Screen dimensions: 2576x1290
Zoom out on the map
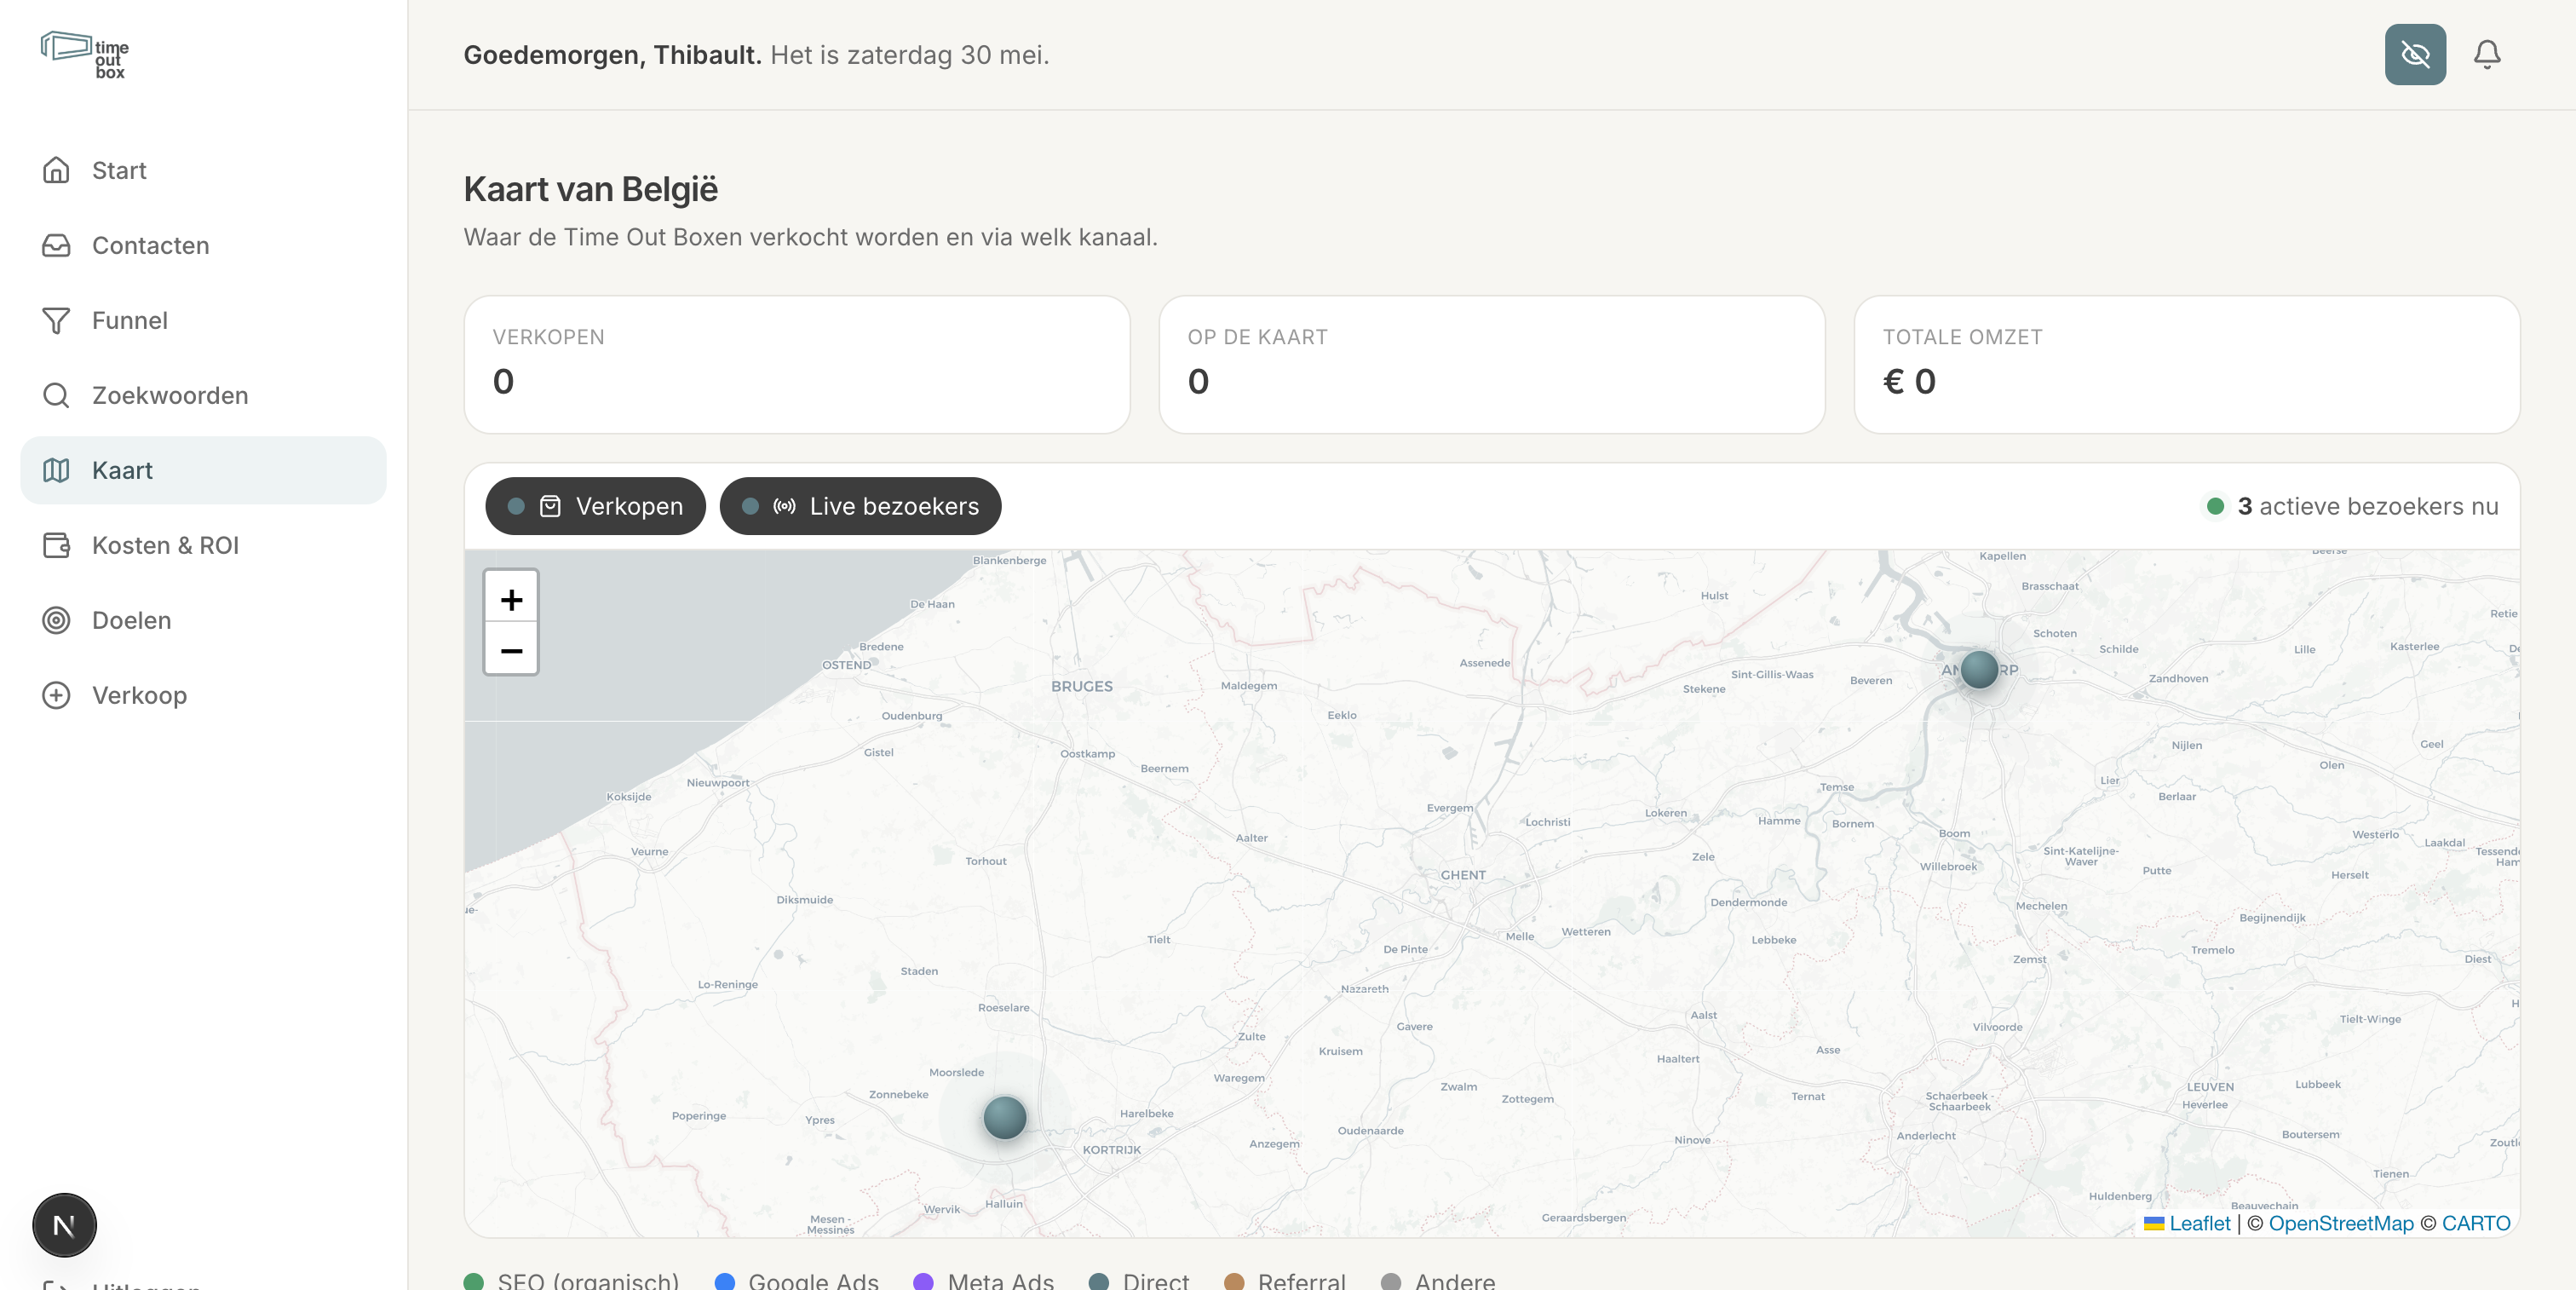pyautogui.click(x=511, y=650)
